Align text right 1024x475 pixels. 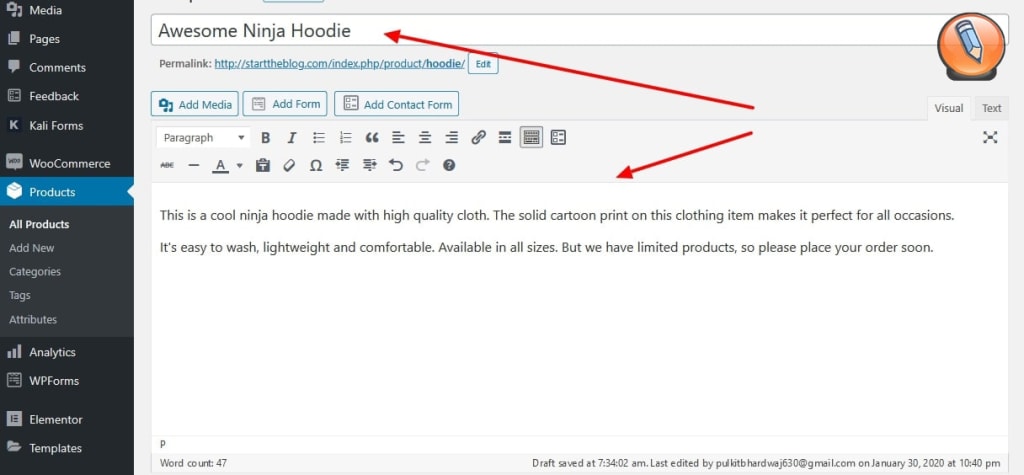(452, 138)
